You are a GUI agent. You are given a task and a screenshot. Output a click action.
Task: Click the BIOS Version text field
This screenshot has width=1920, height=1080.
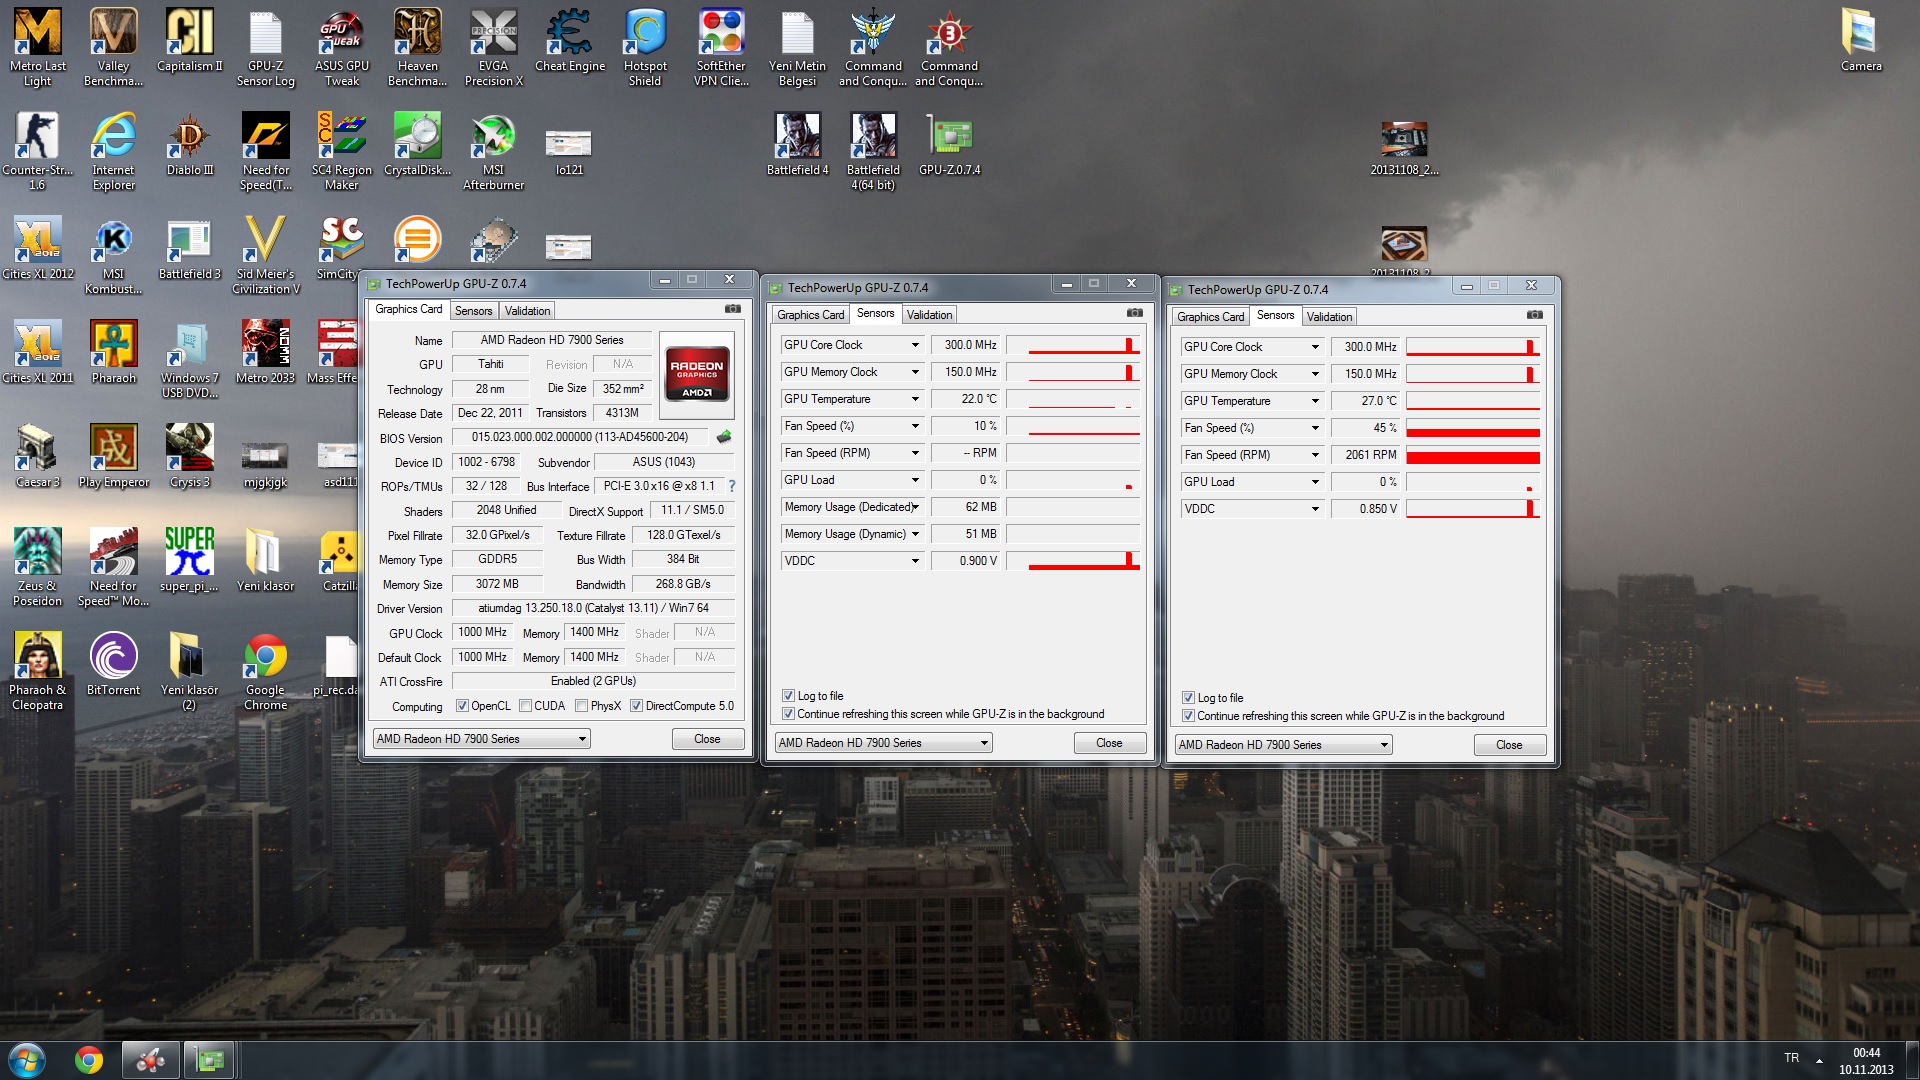coord(580,437)
